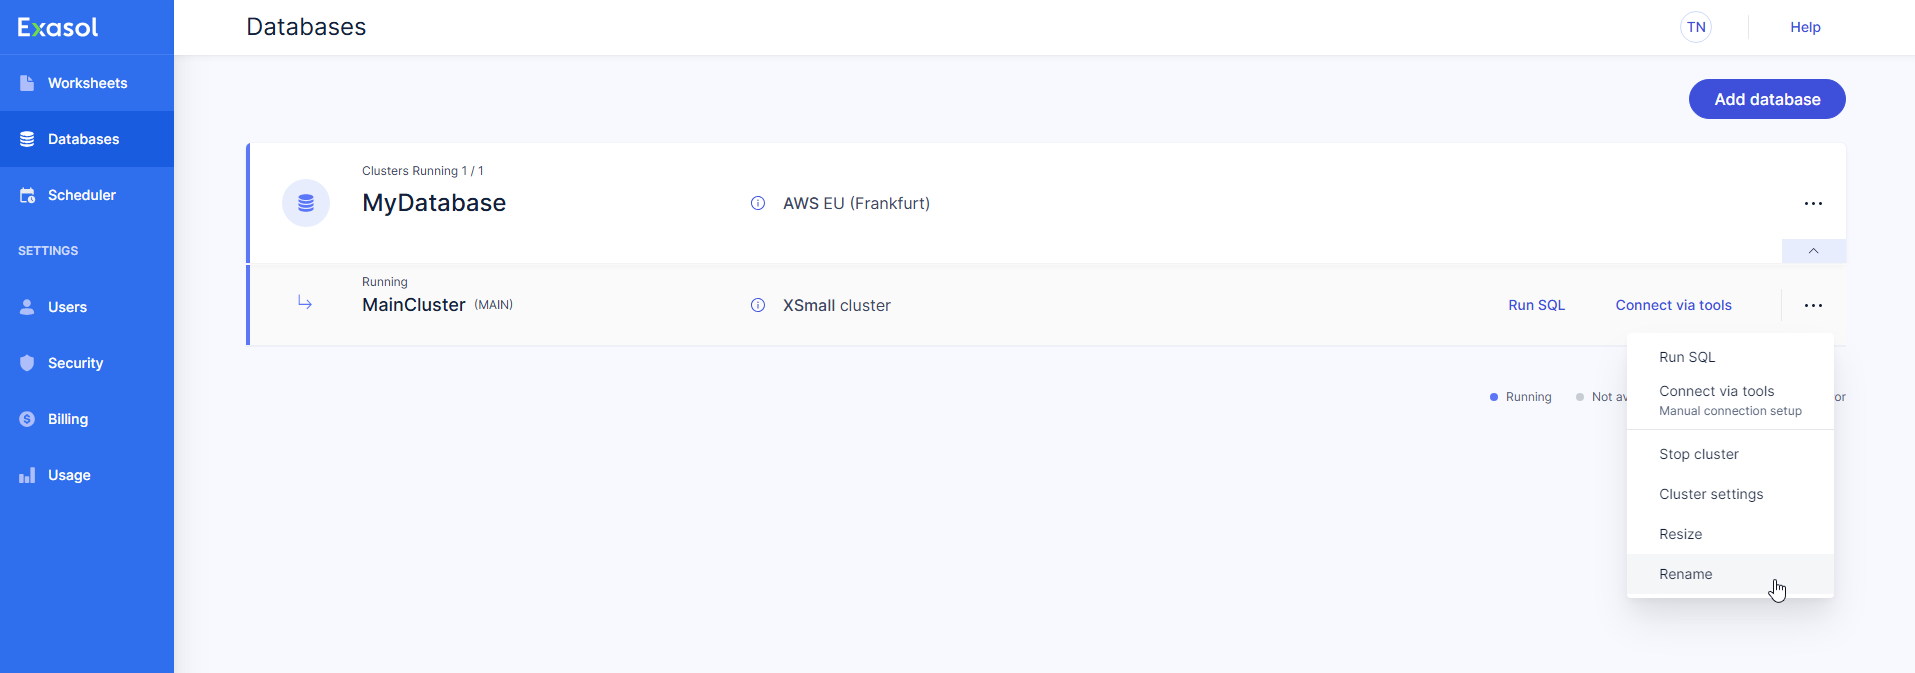1915x673 pixels.
Task: Choose Resize in the cluster menu
Action: click(x=1681, y=534)
